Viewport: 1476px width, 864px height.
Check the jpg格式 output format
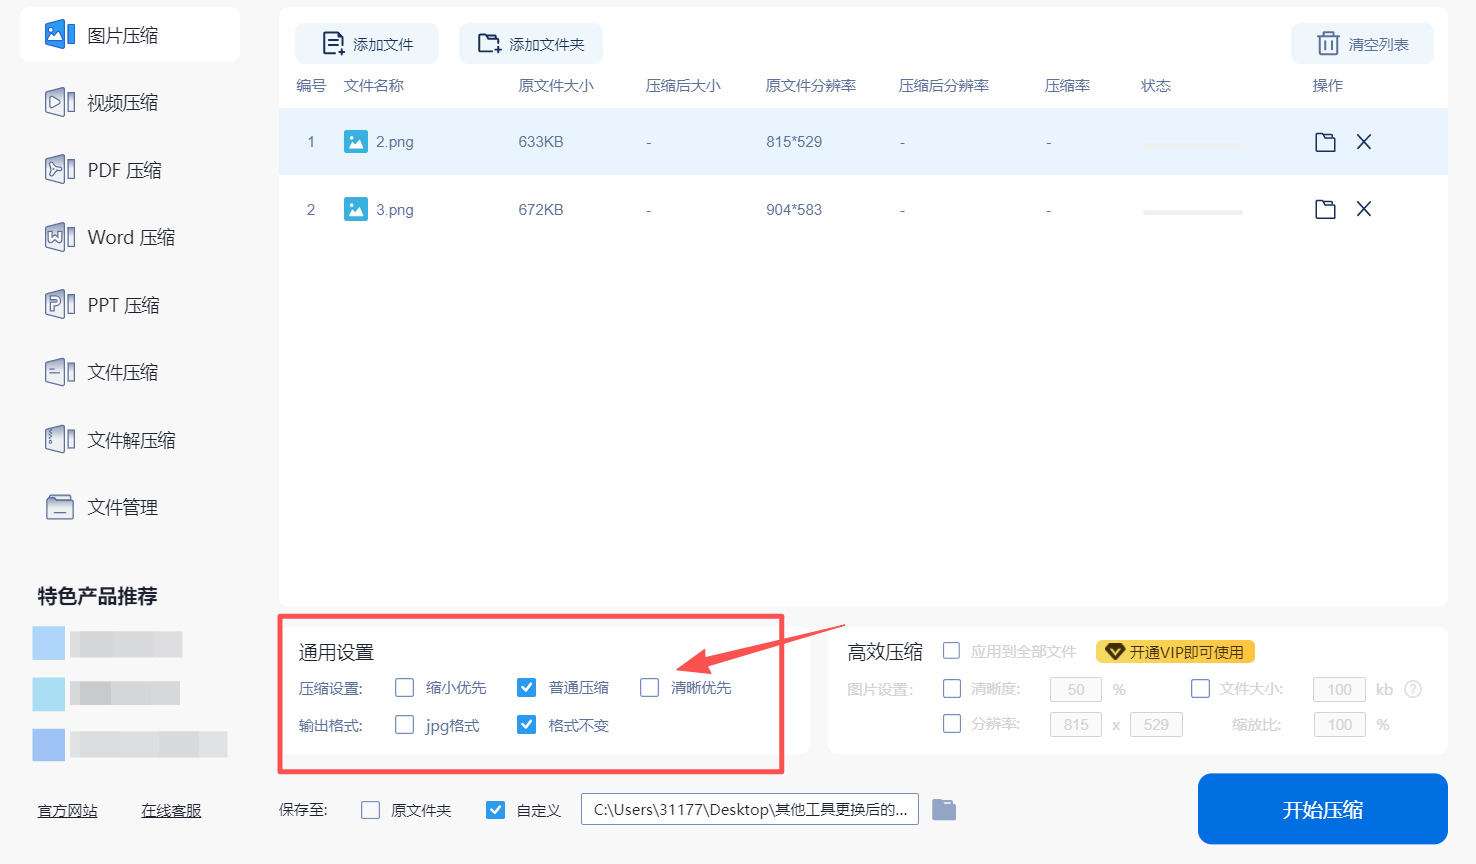point(405,724)
